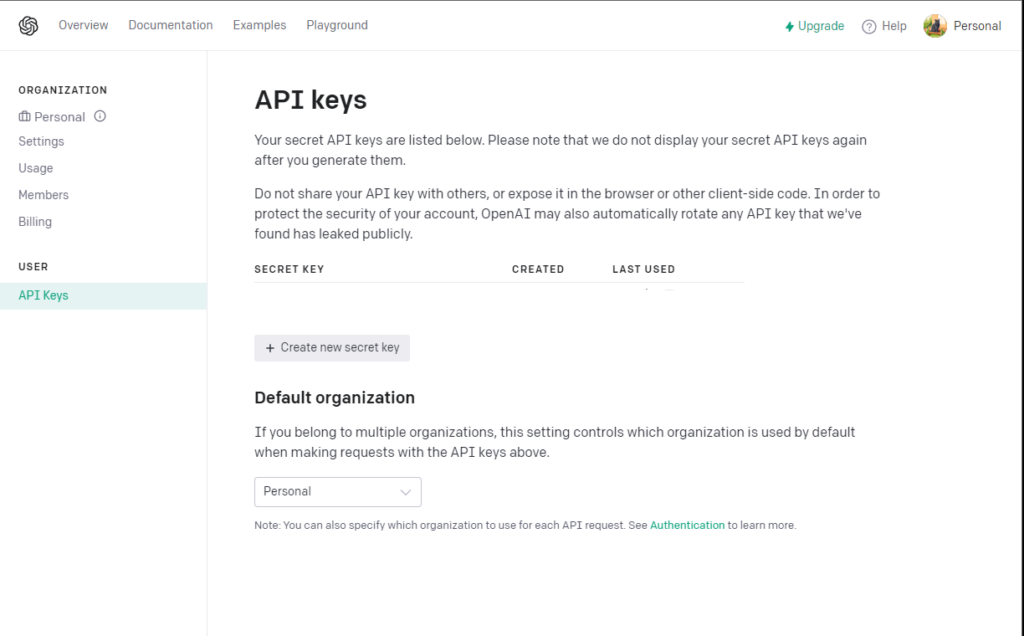Click the OpenAI logo icon
The width and height of the screenshot is (1024, 636).
point(28,25)
